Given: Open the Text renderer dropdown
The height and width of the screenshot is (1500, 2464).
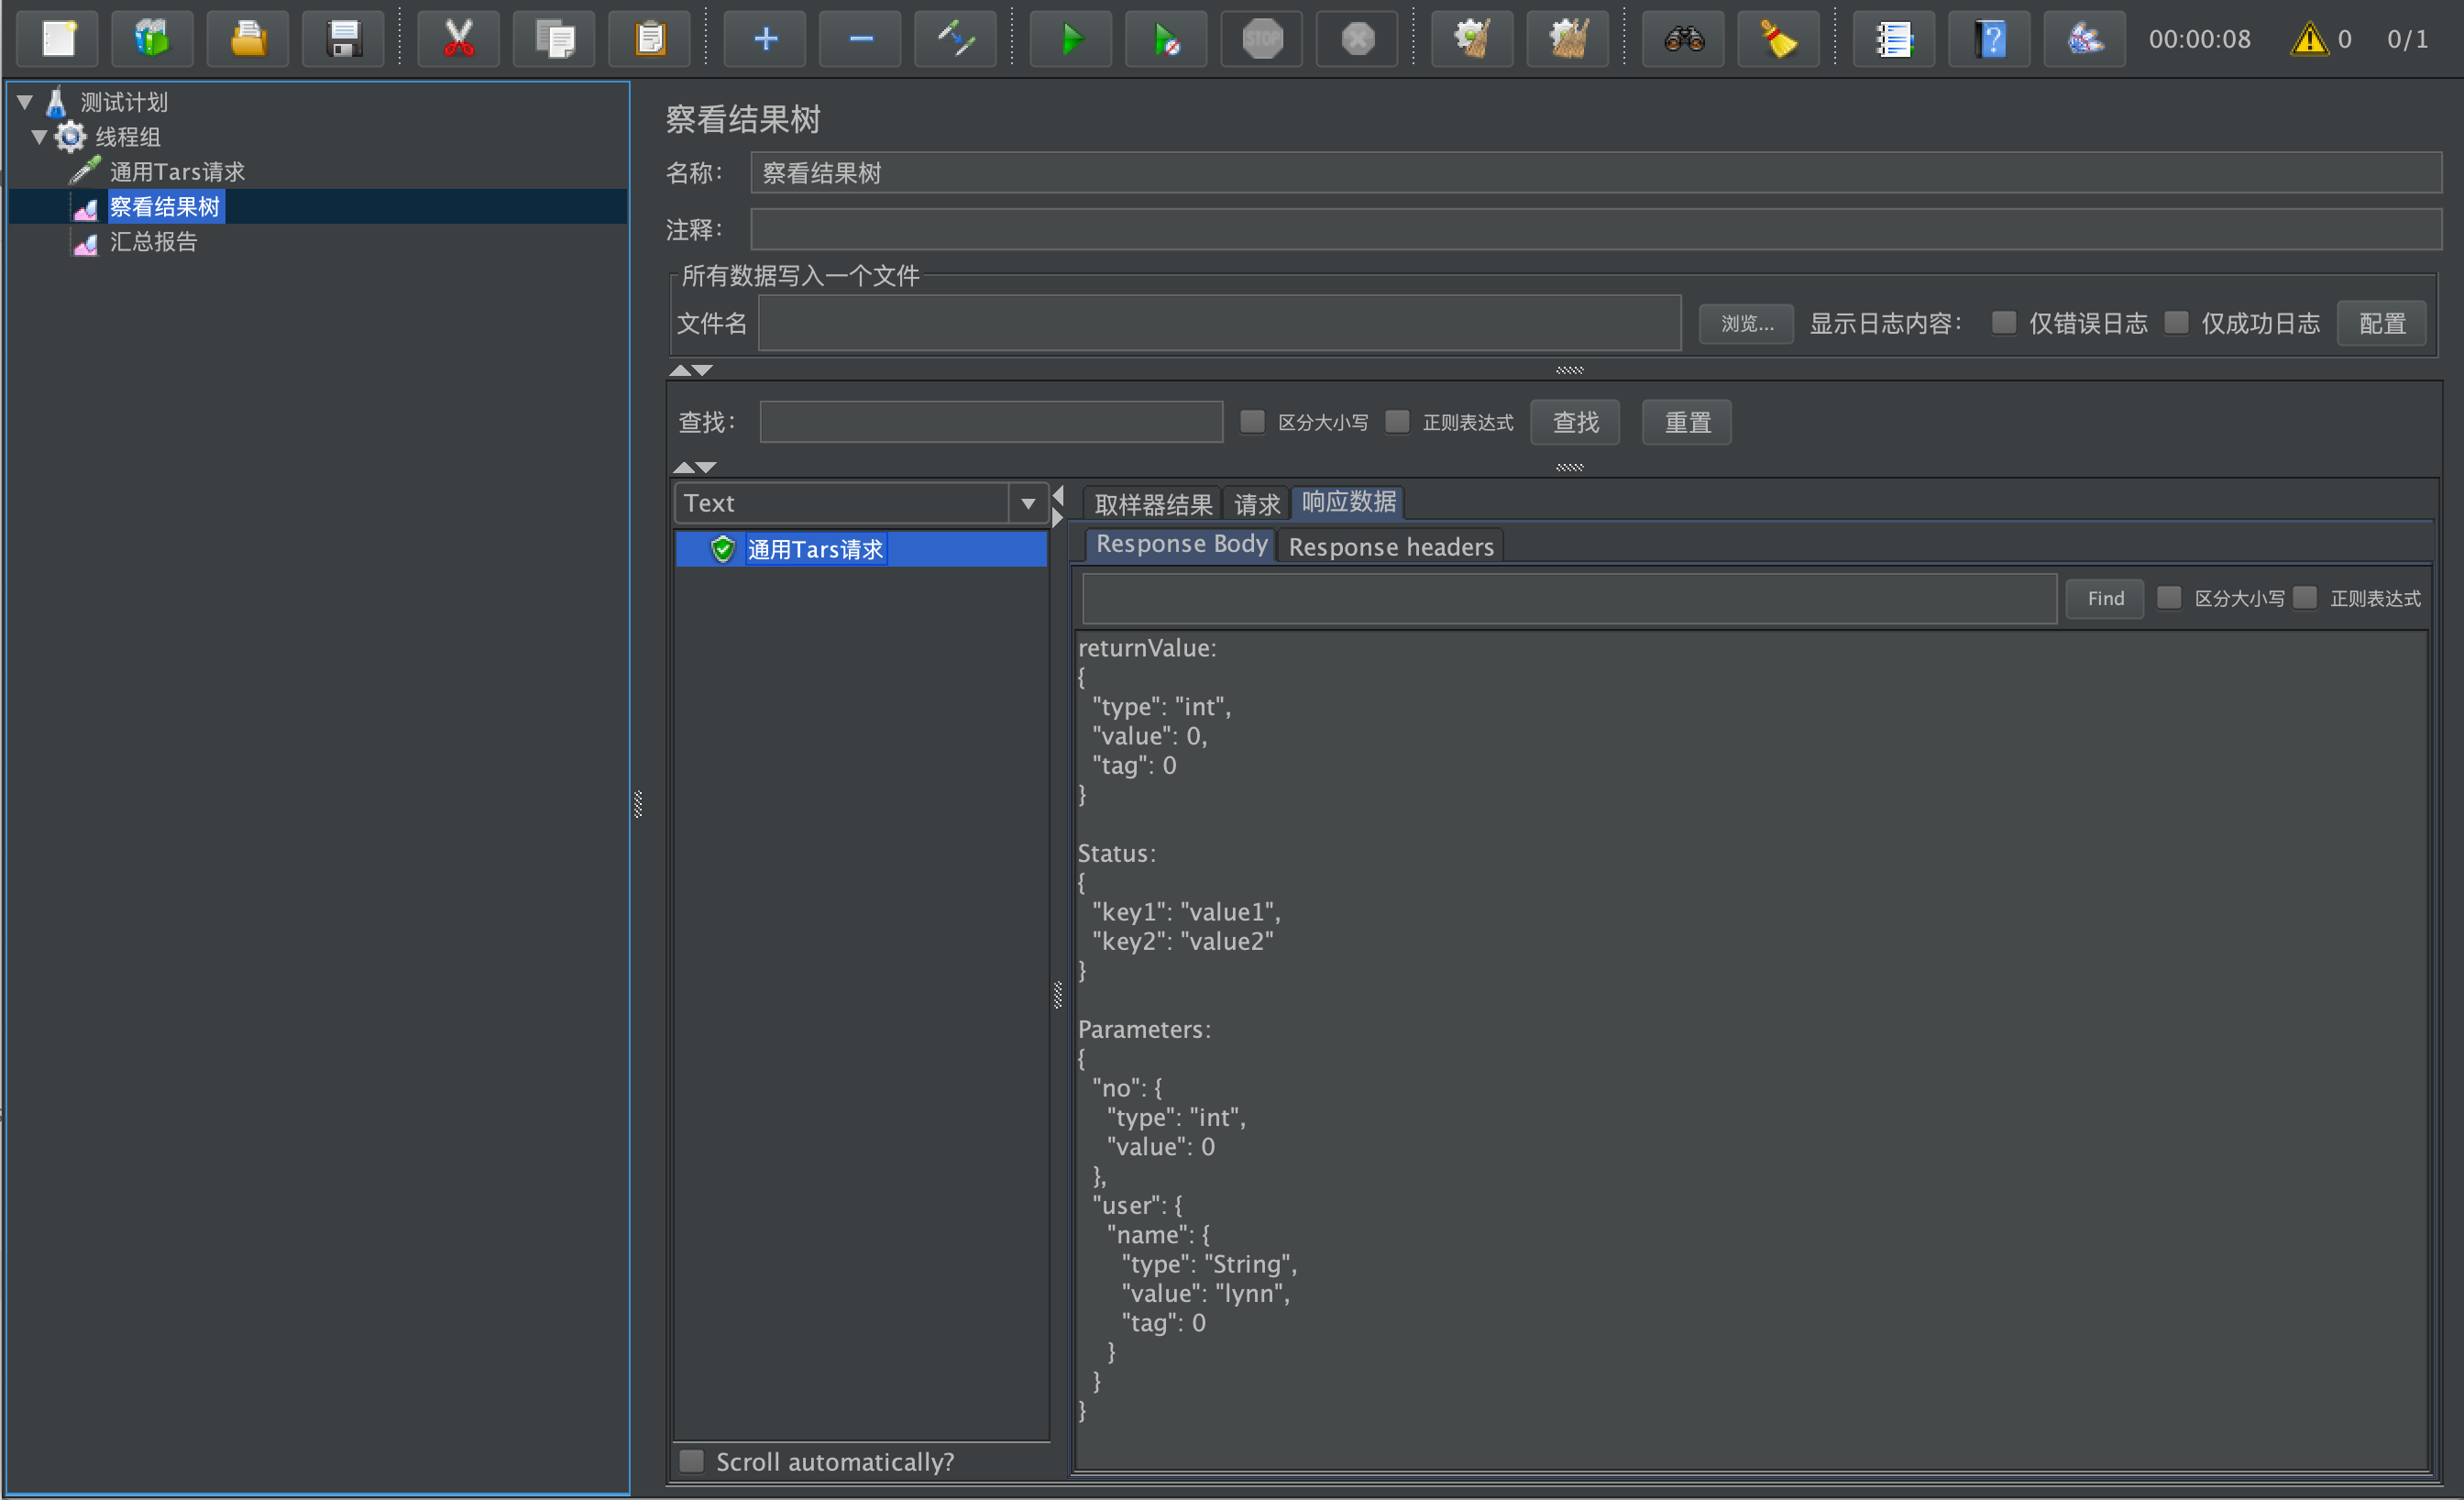Looking at the screenshot, I should (1027, 503).
